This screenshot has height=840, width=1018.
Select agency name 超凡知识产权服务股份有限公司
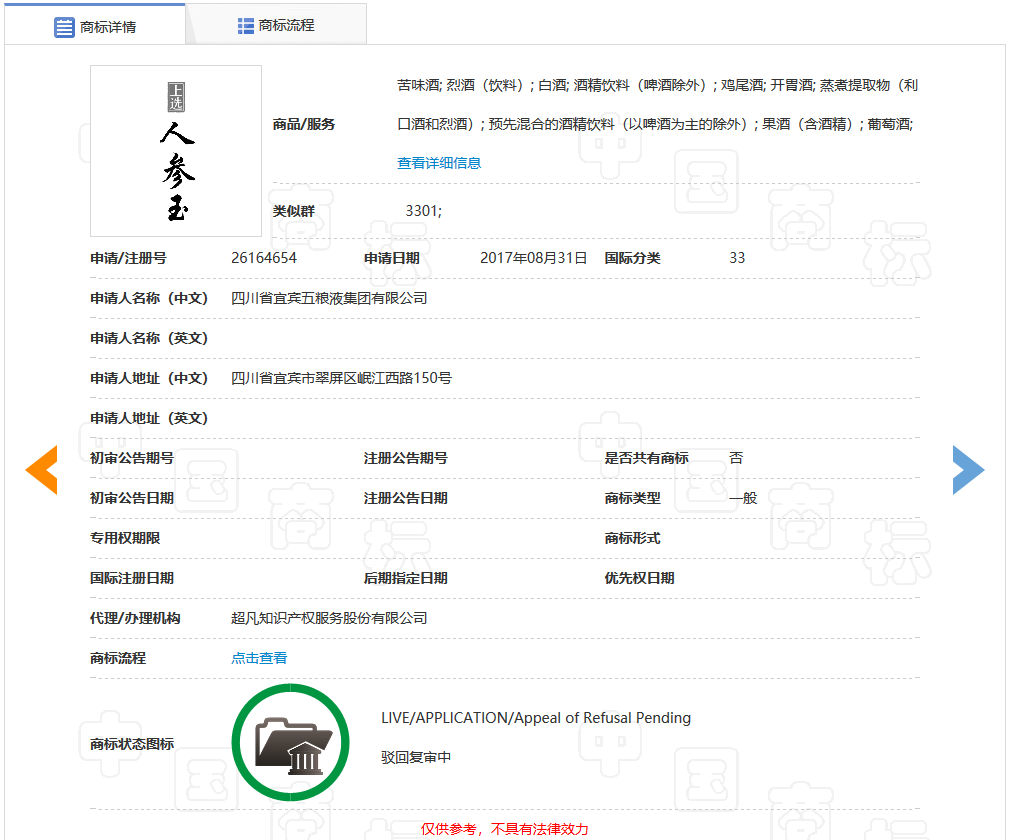click(x=329, y=618)
